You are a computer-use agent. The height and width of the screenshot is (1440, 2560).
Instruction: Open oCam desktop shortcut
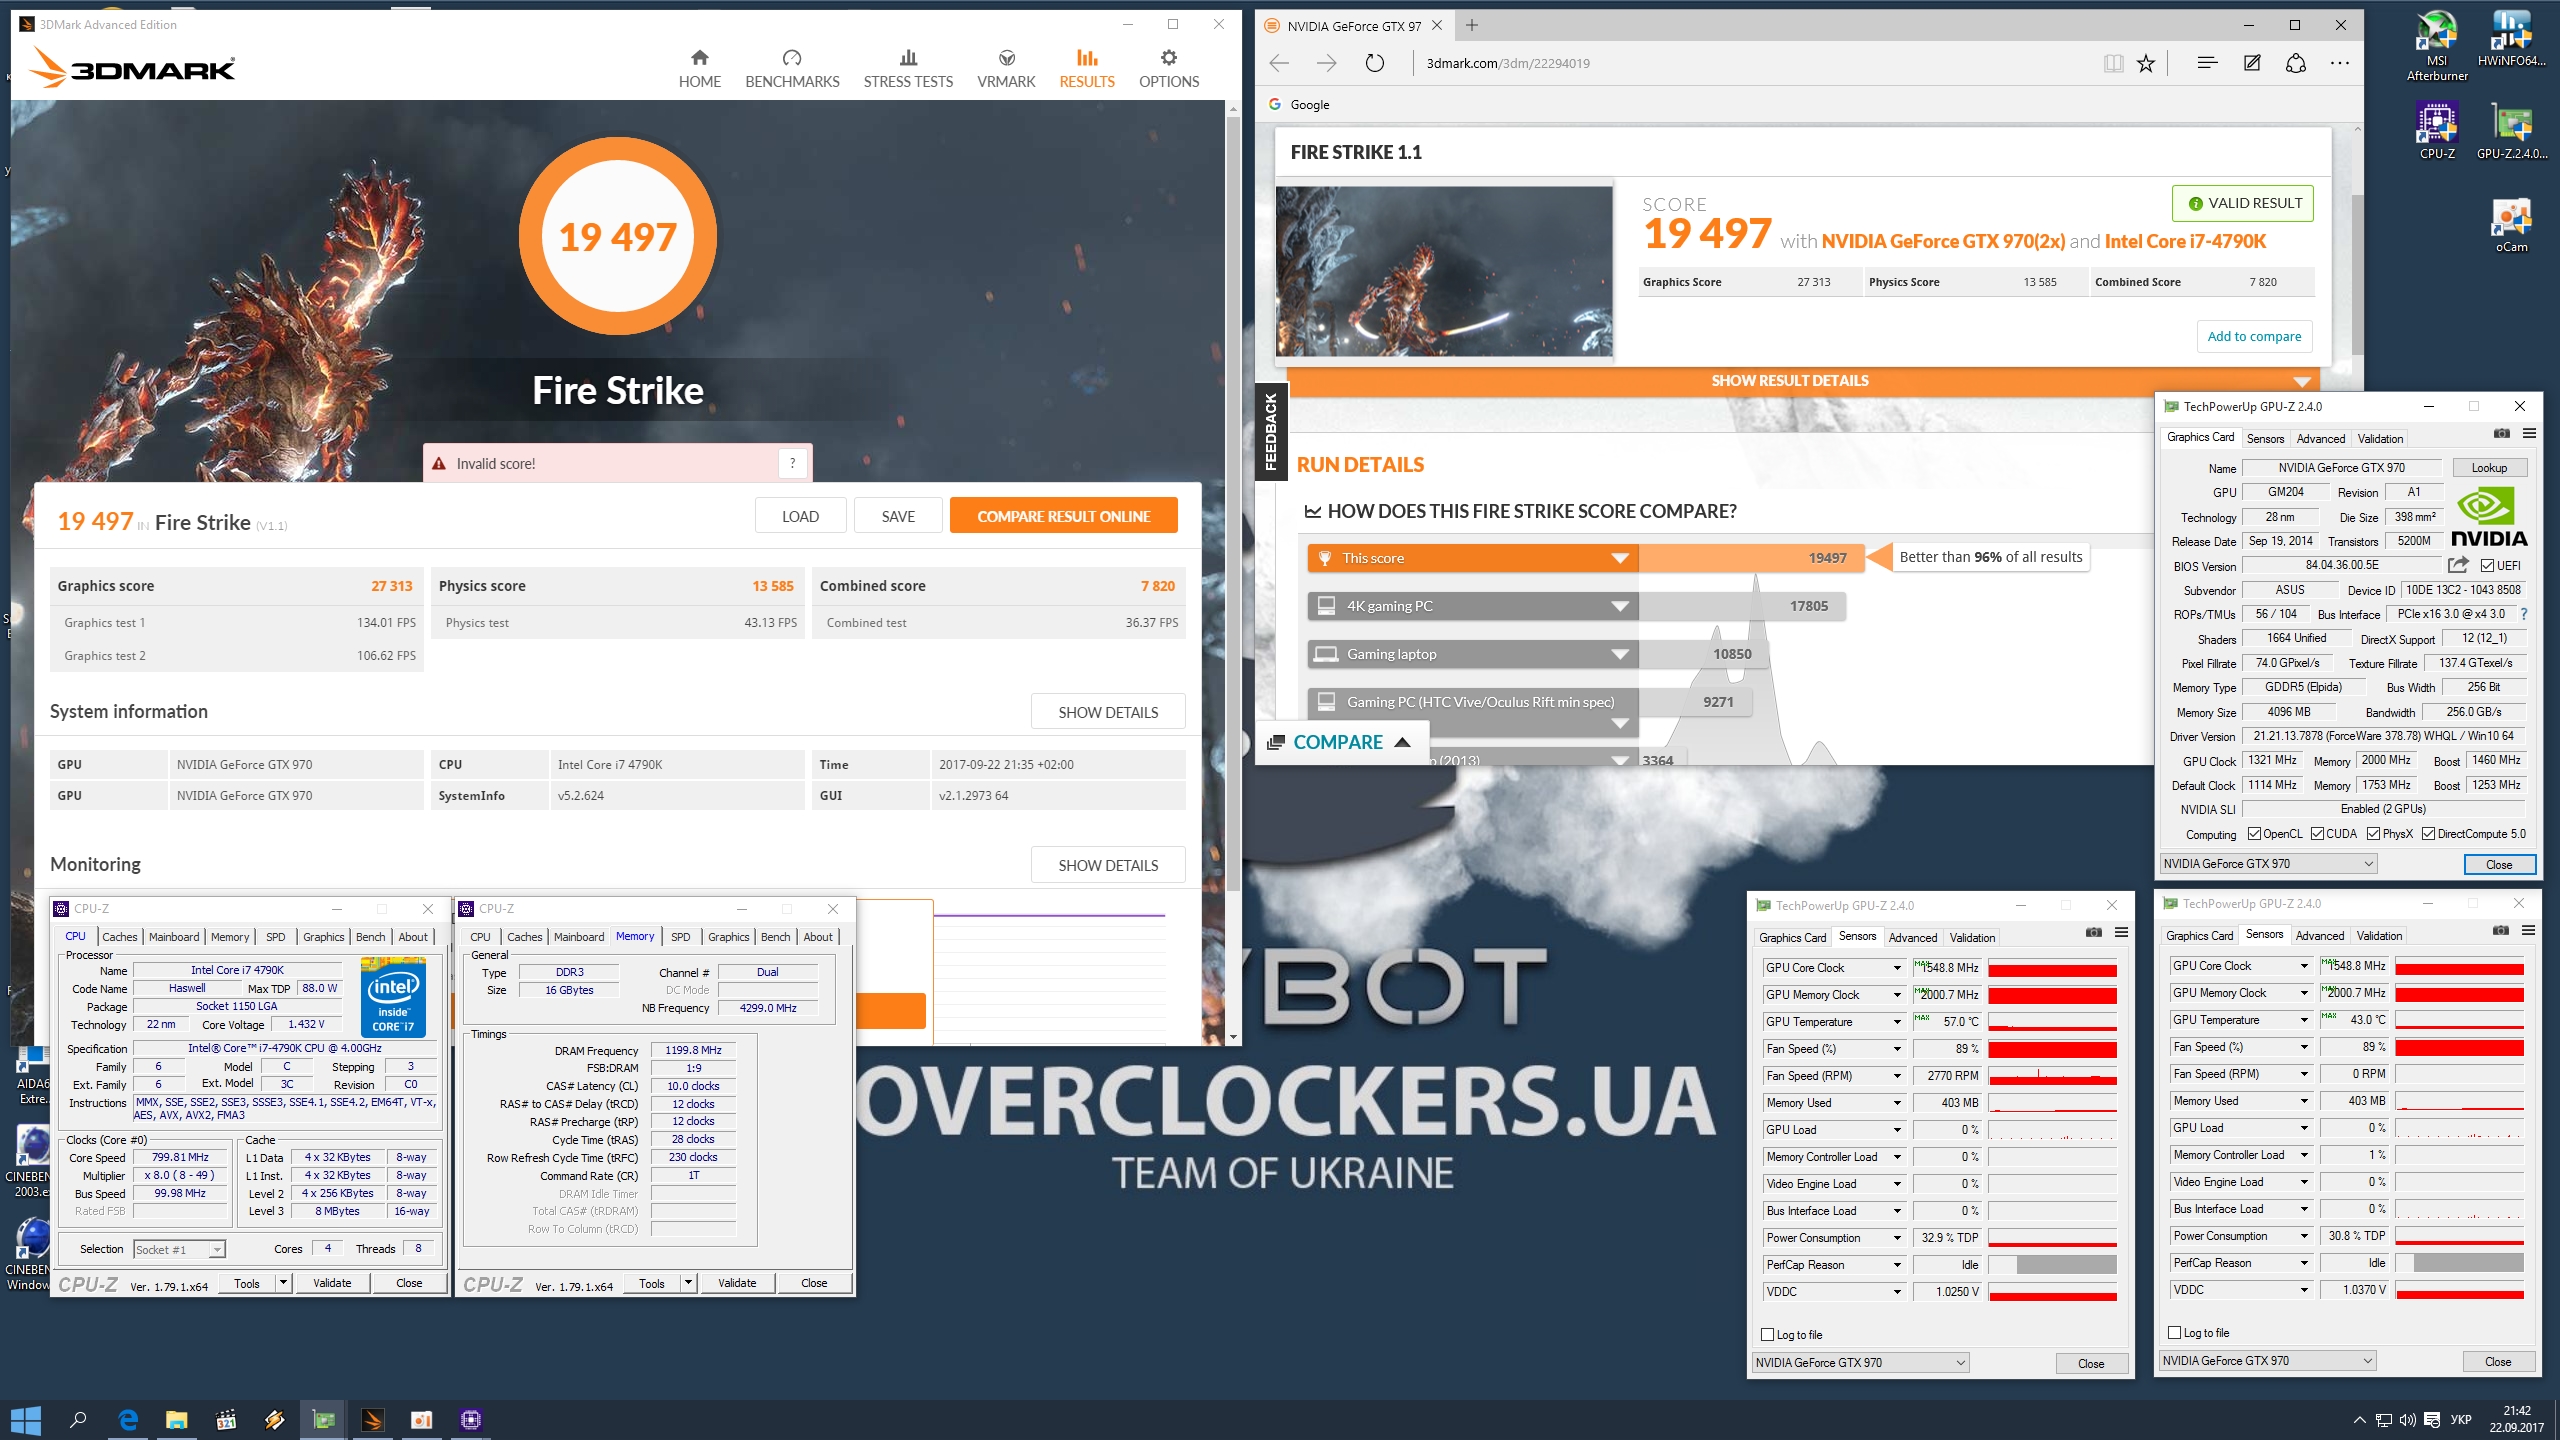click(x=2511, y=226)
